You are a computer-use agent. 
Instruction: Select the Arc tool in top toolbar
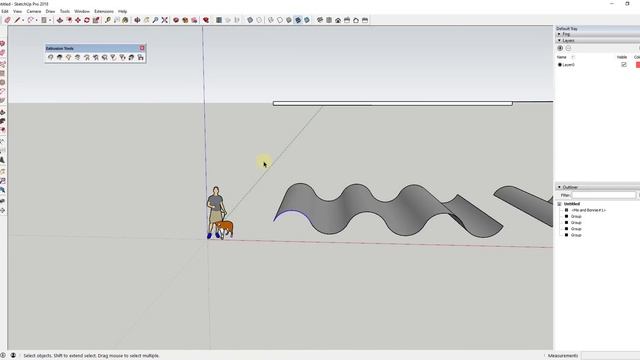click(31, 20)
